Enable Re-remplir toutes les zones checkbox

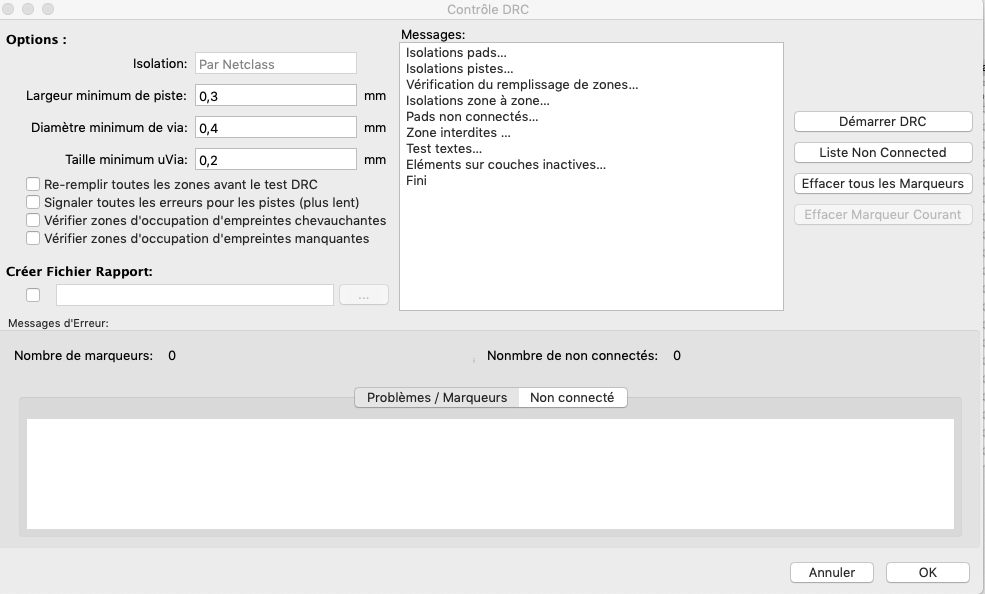pos(33,185)
